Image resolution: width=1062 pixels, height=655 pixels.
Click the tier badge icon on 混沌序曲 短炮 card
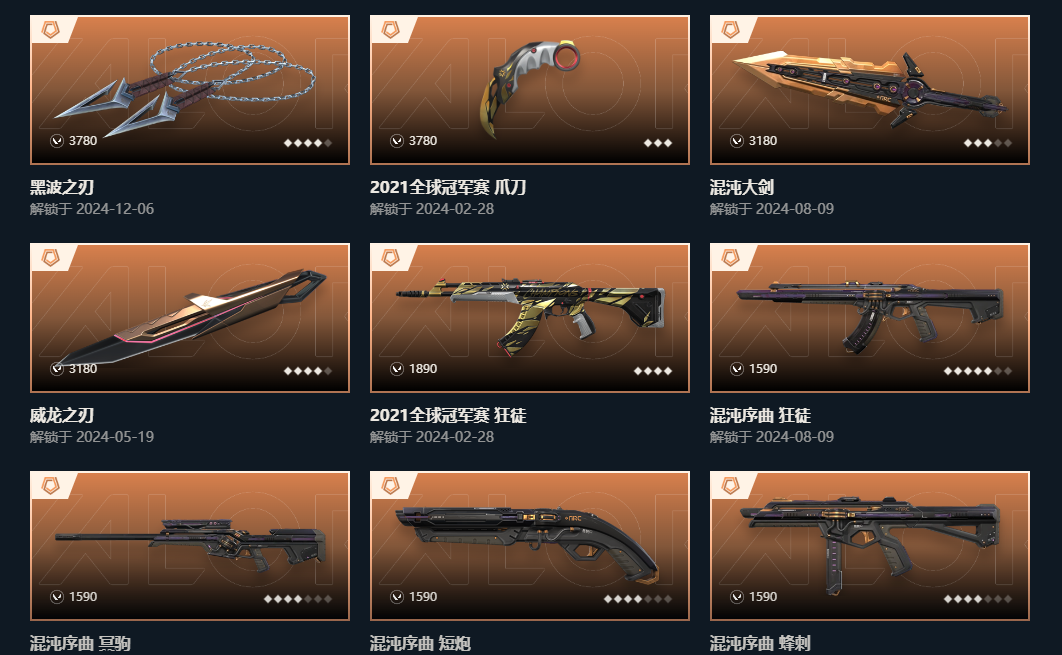391,485
